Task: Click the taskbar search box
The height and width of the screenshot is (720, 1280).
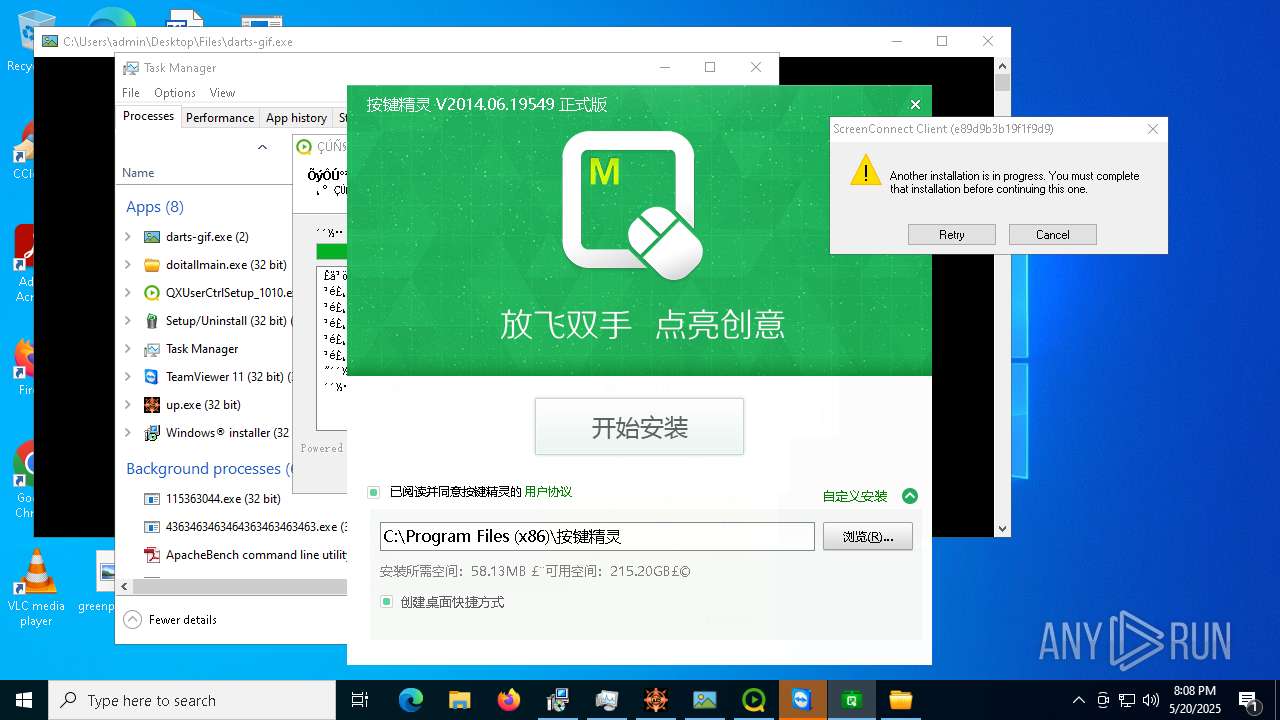Action: click(x=192, y=700)
